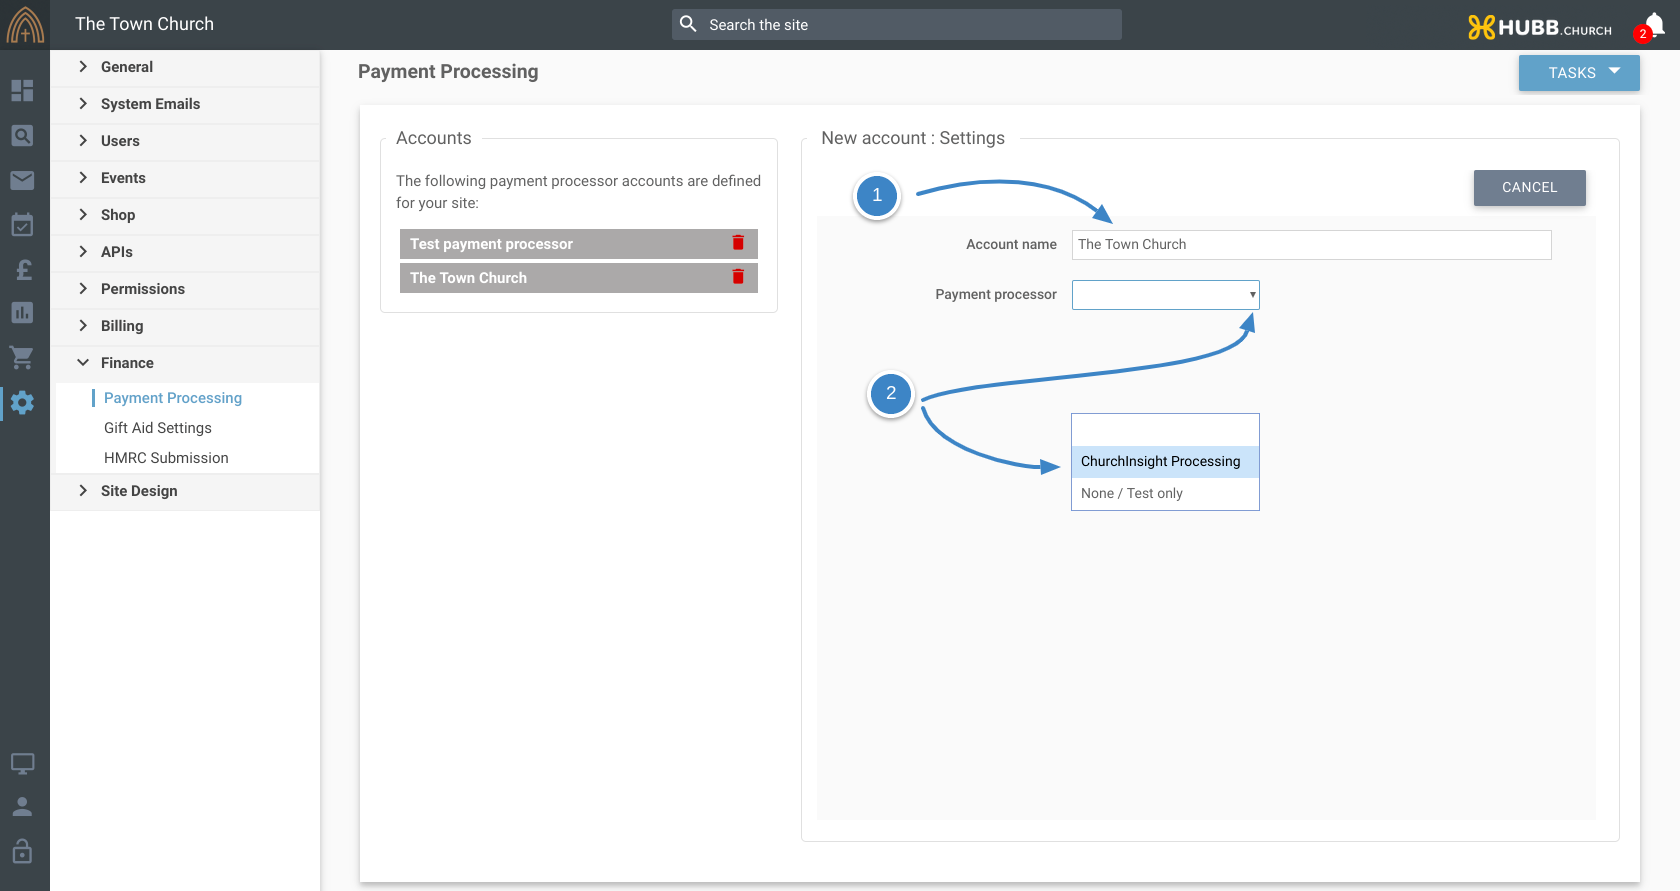The height and width of the screenshot is (891, 1680).
Task: Open the calendar events icon in the left rail
Action: 22,224
